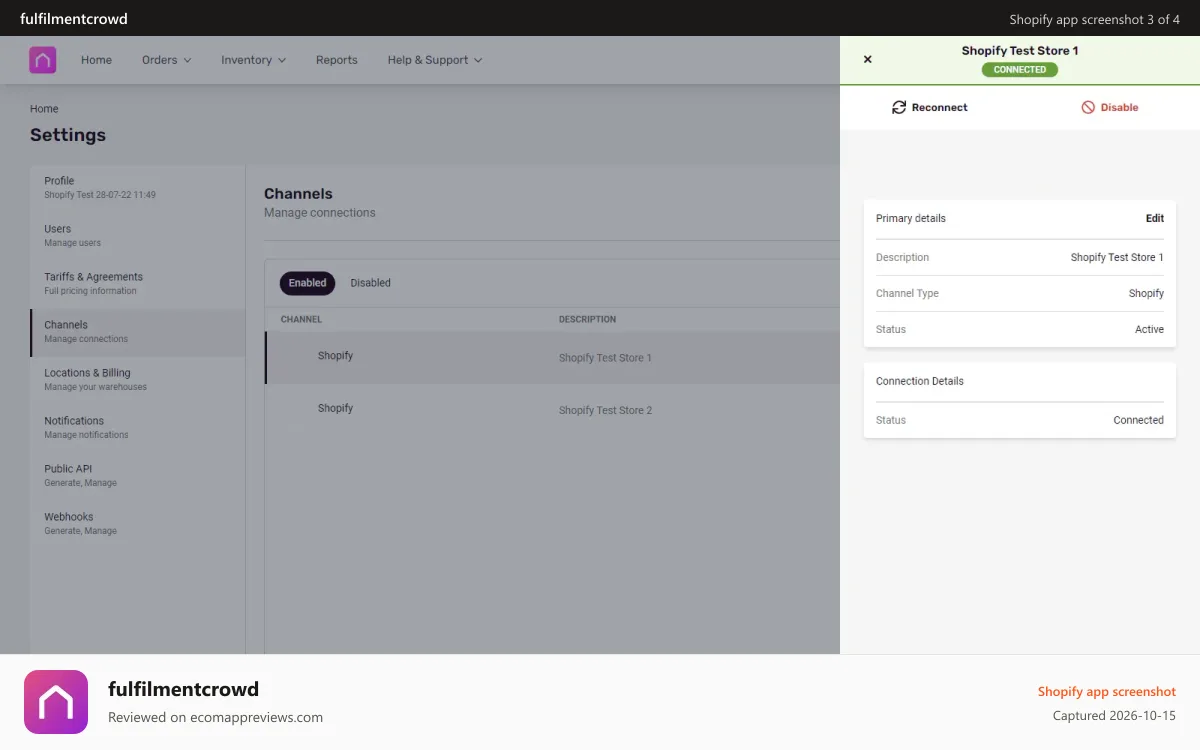Open Profile settings section

tap(138, 187)
